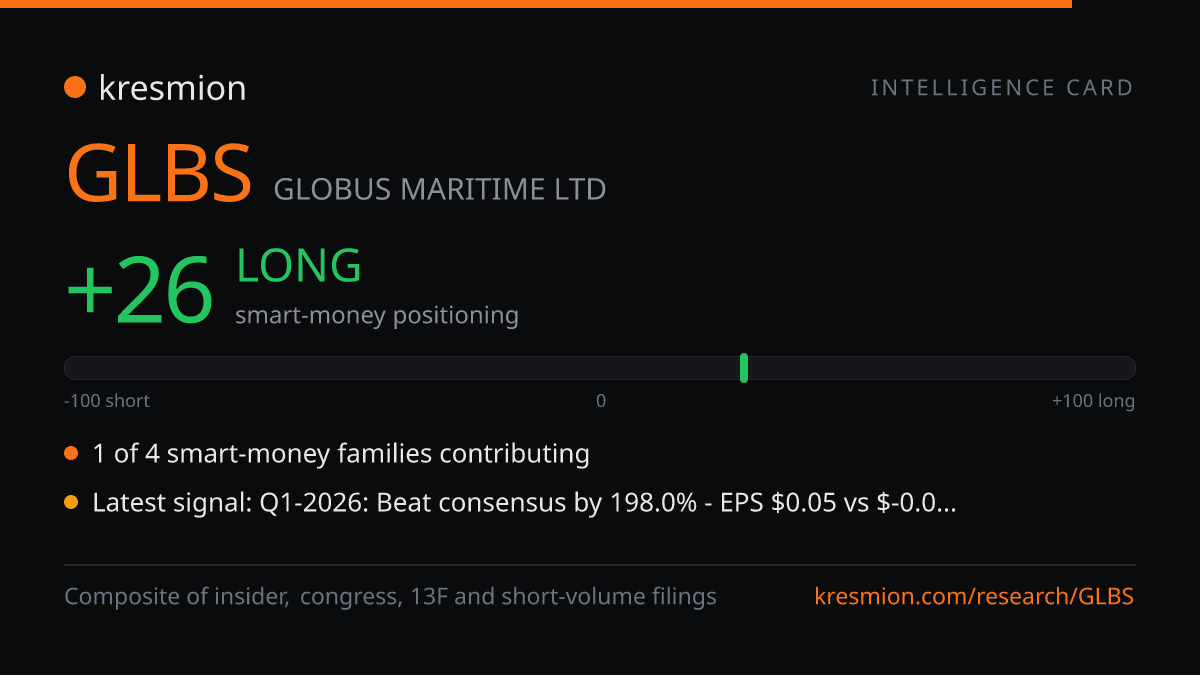This screenshot has width=1200, height=675.
Task: Click yellow bullet beside Latest signal line
Action: pos(71,503)
